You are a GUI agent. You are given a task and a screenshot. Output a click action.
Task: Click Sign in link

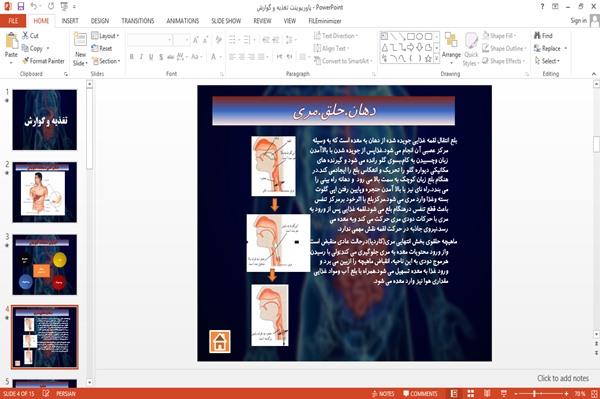578,21
